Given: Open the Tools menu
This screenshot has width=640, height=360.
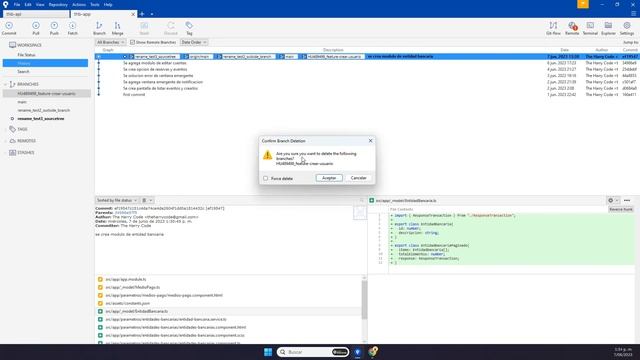Looking at the screenshot, I should [x=95, y=4].
